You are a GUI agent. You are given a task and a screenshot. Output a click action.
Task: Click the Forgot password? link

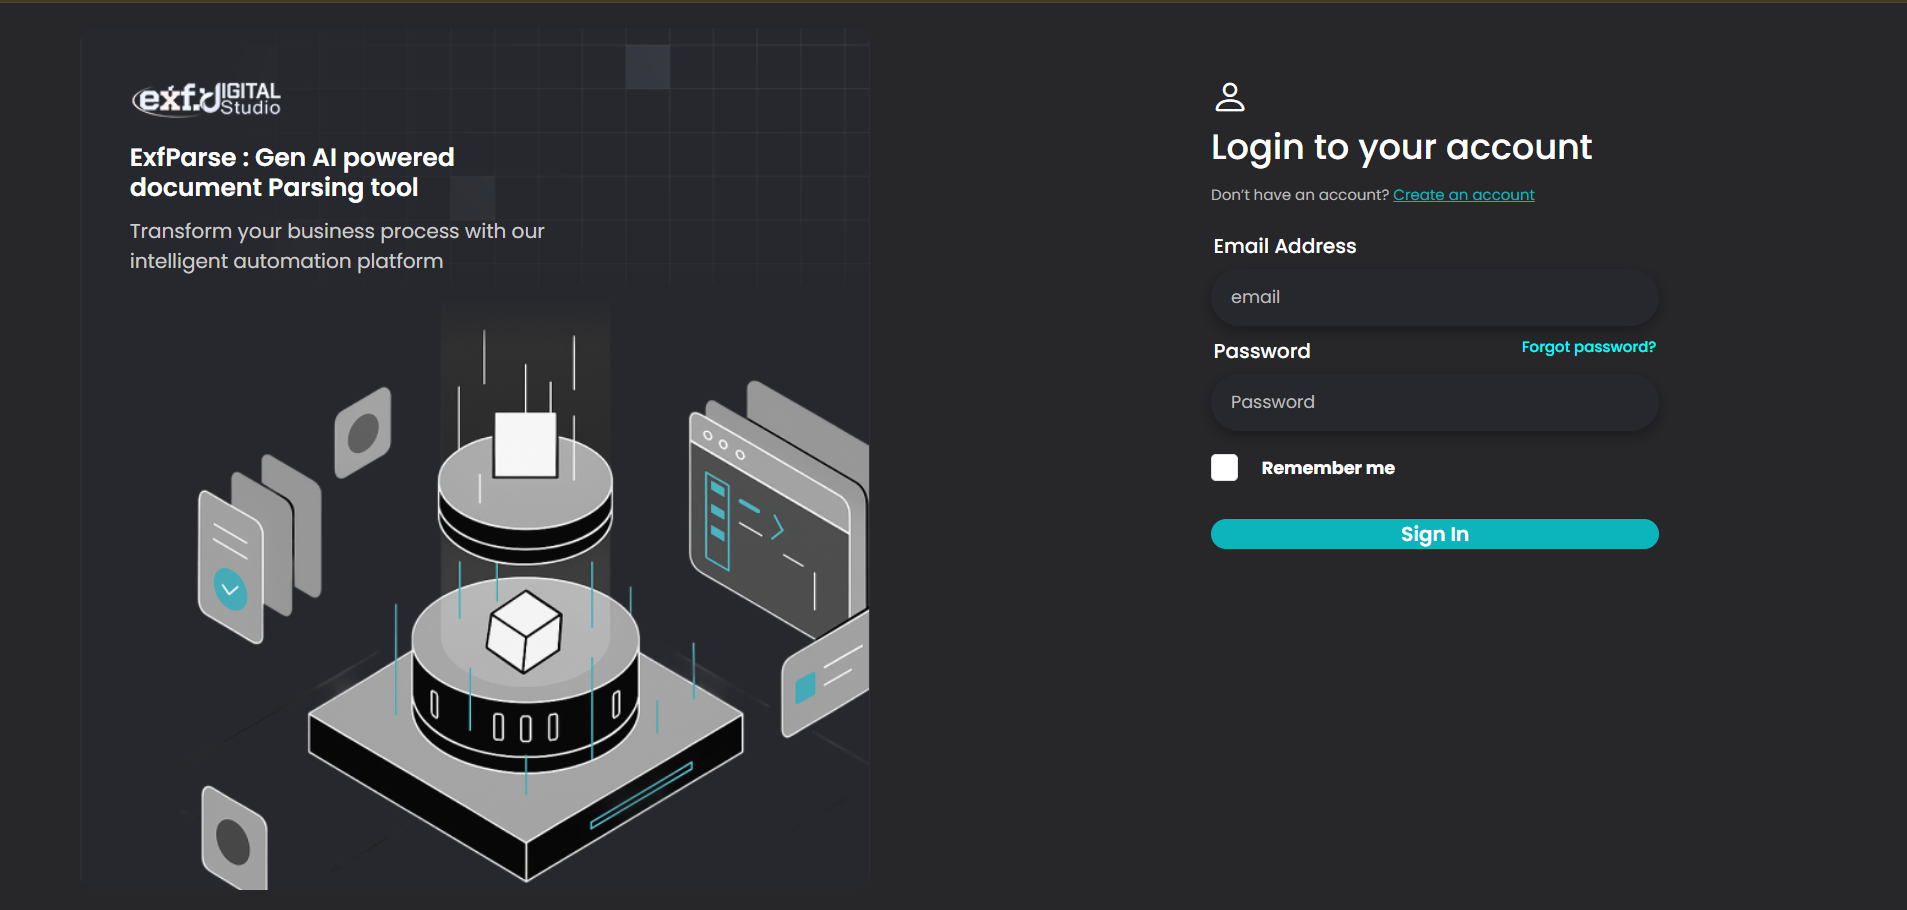pos(1588,347)
